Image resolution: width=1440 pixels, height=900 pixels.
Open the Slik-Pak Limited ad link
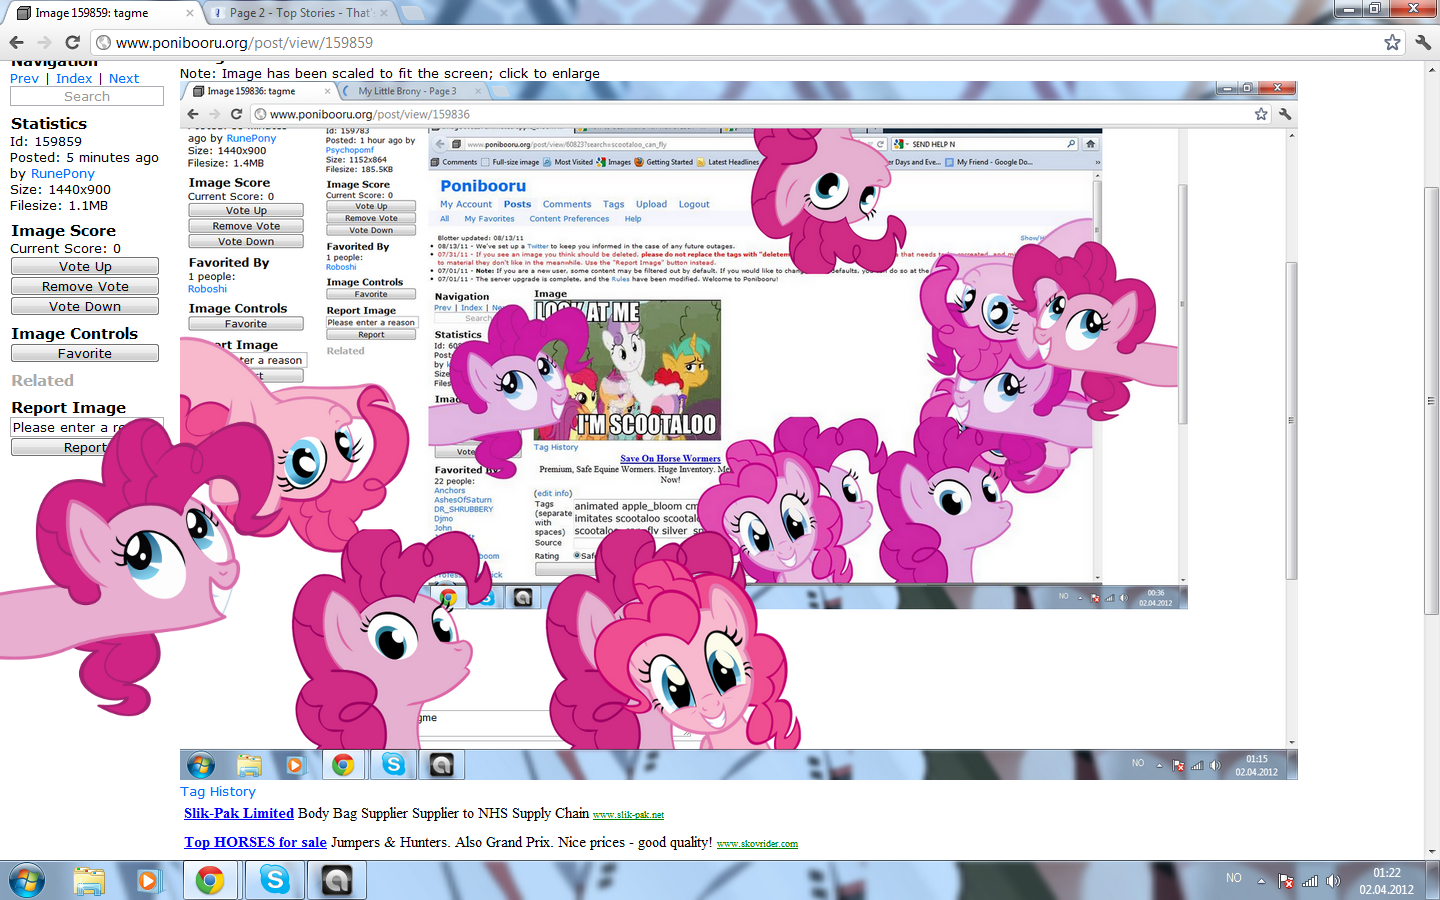(x=239, y=813)
